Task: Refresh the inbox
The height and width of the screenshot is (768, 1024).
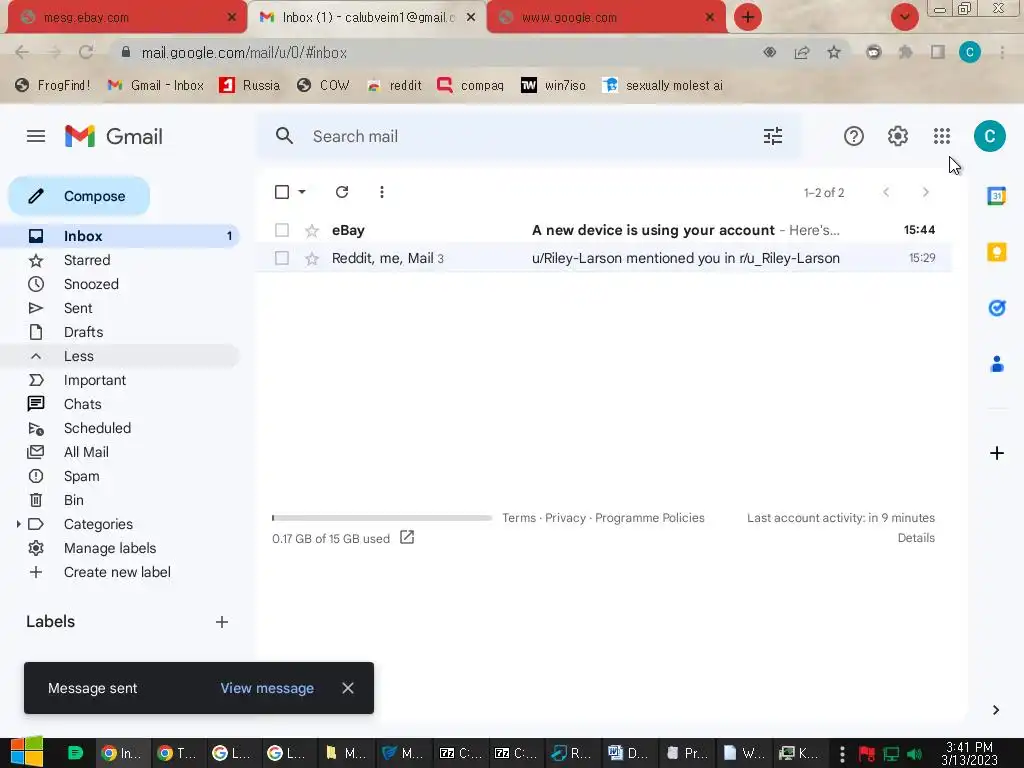Action: click(342, 192)
